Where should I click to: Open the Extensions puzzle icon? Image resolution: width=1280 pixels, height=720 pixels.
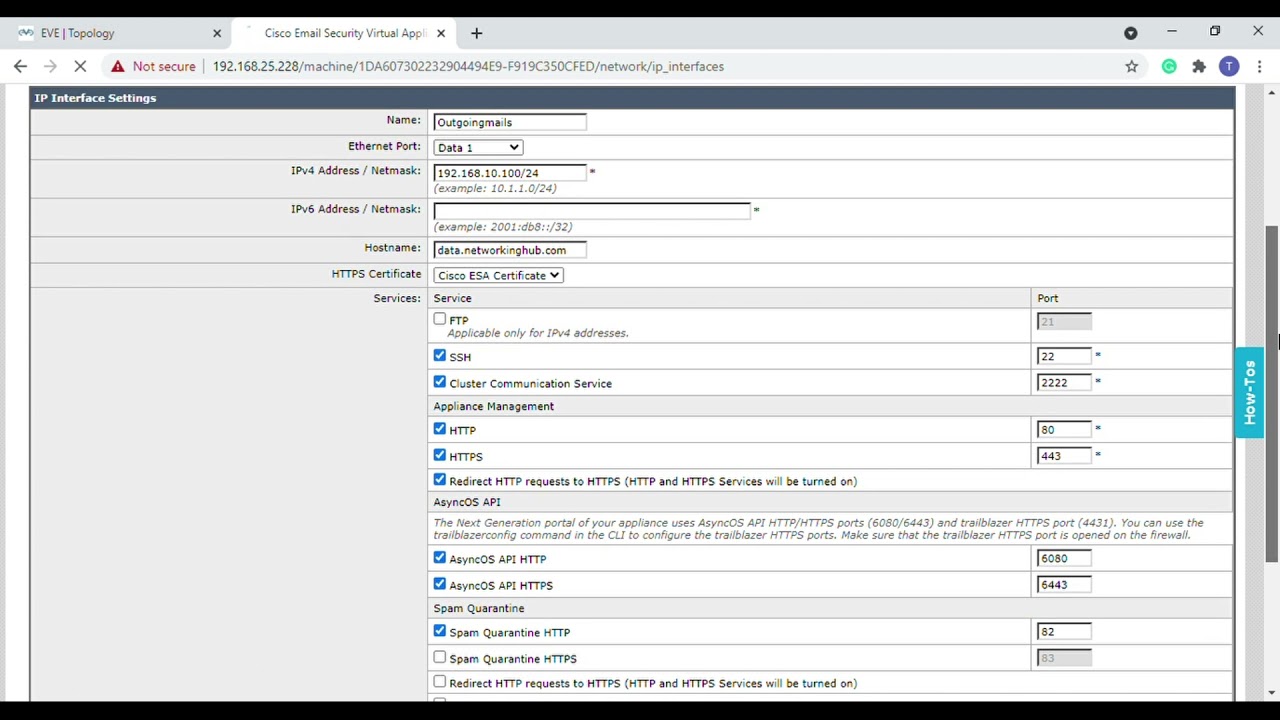pos(1199,66)
